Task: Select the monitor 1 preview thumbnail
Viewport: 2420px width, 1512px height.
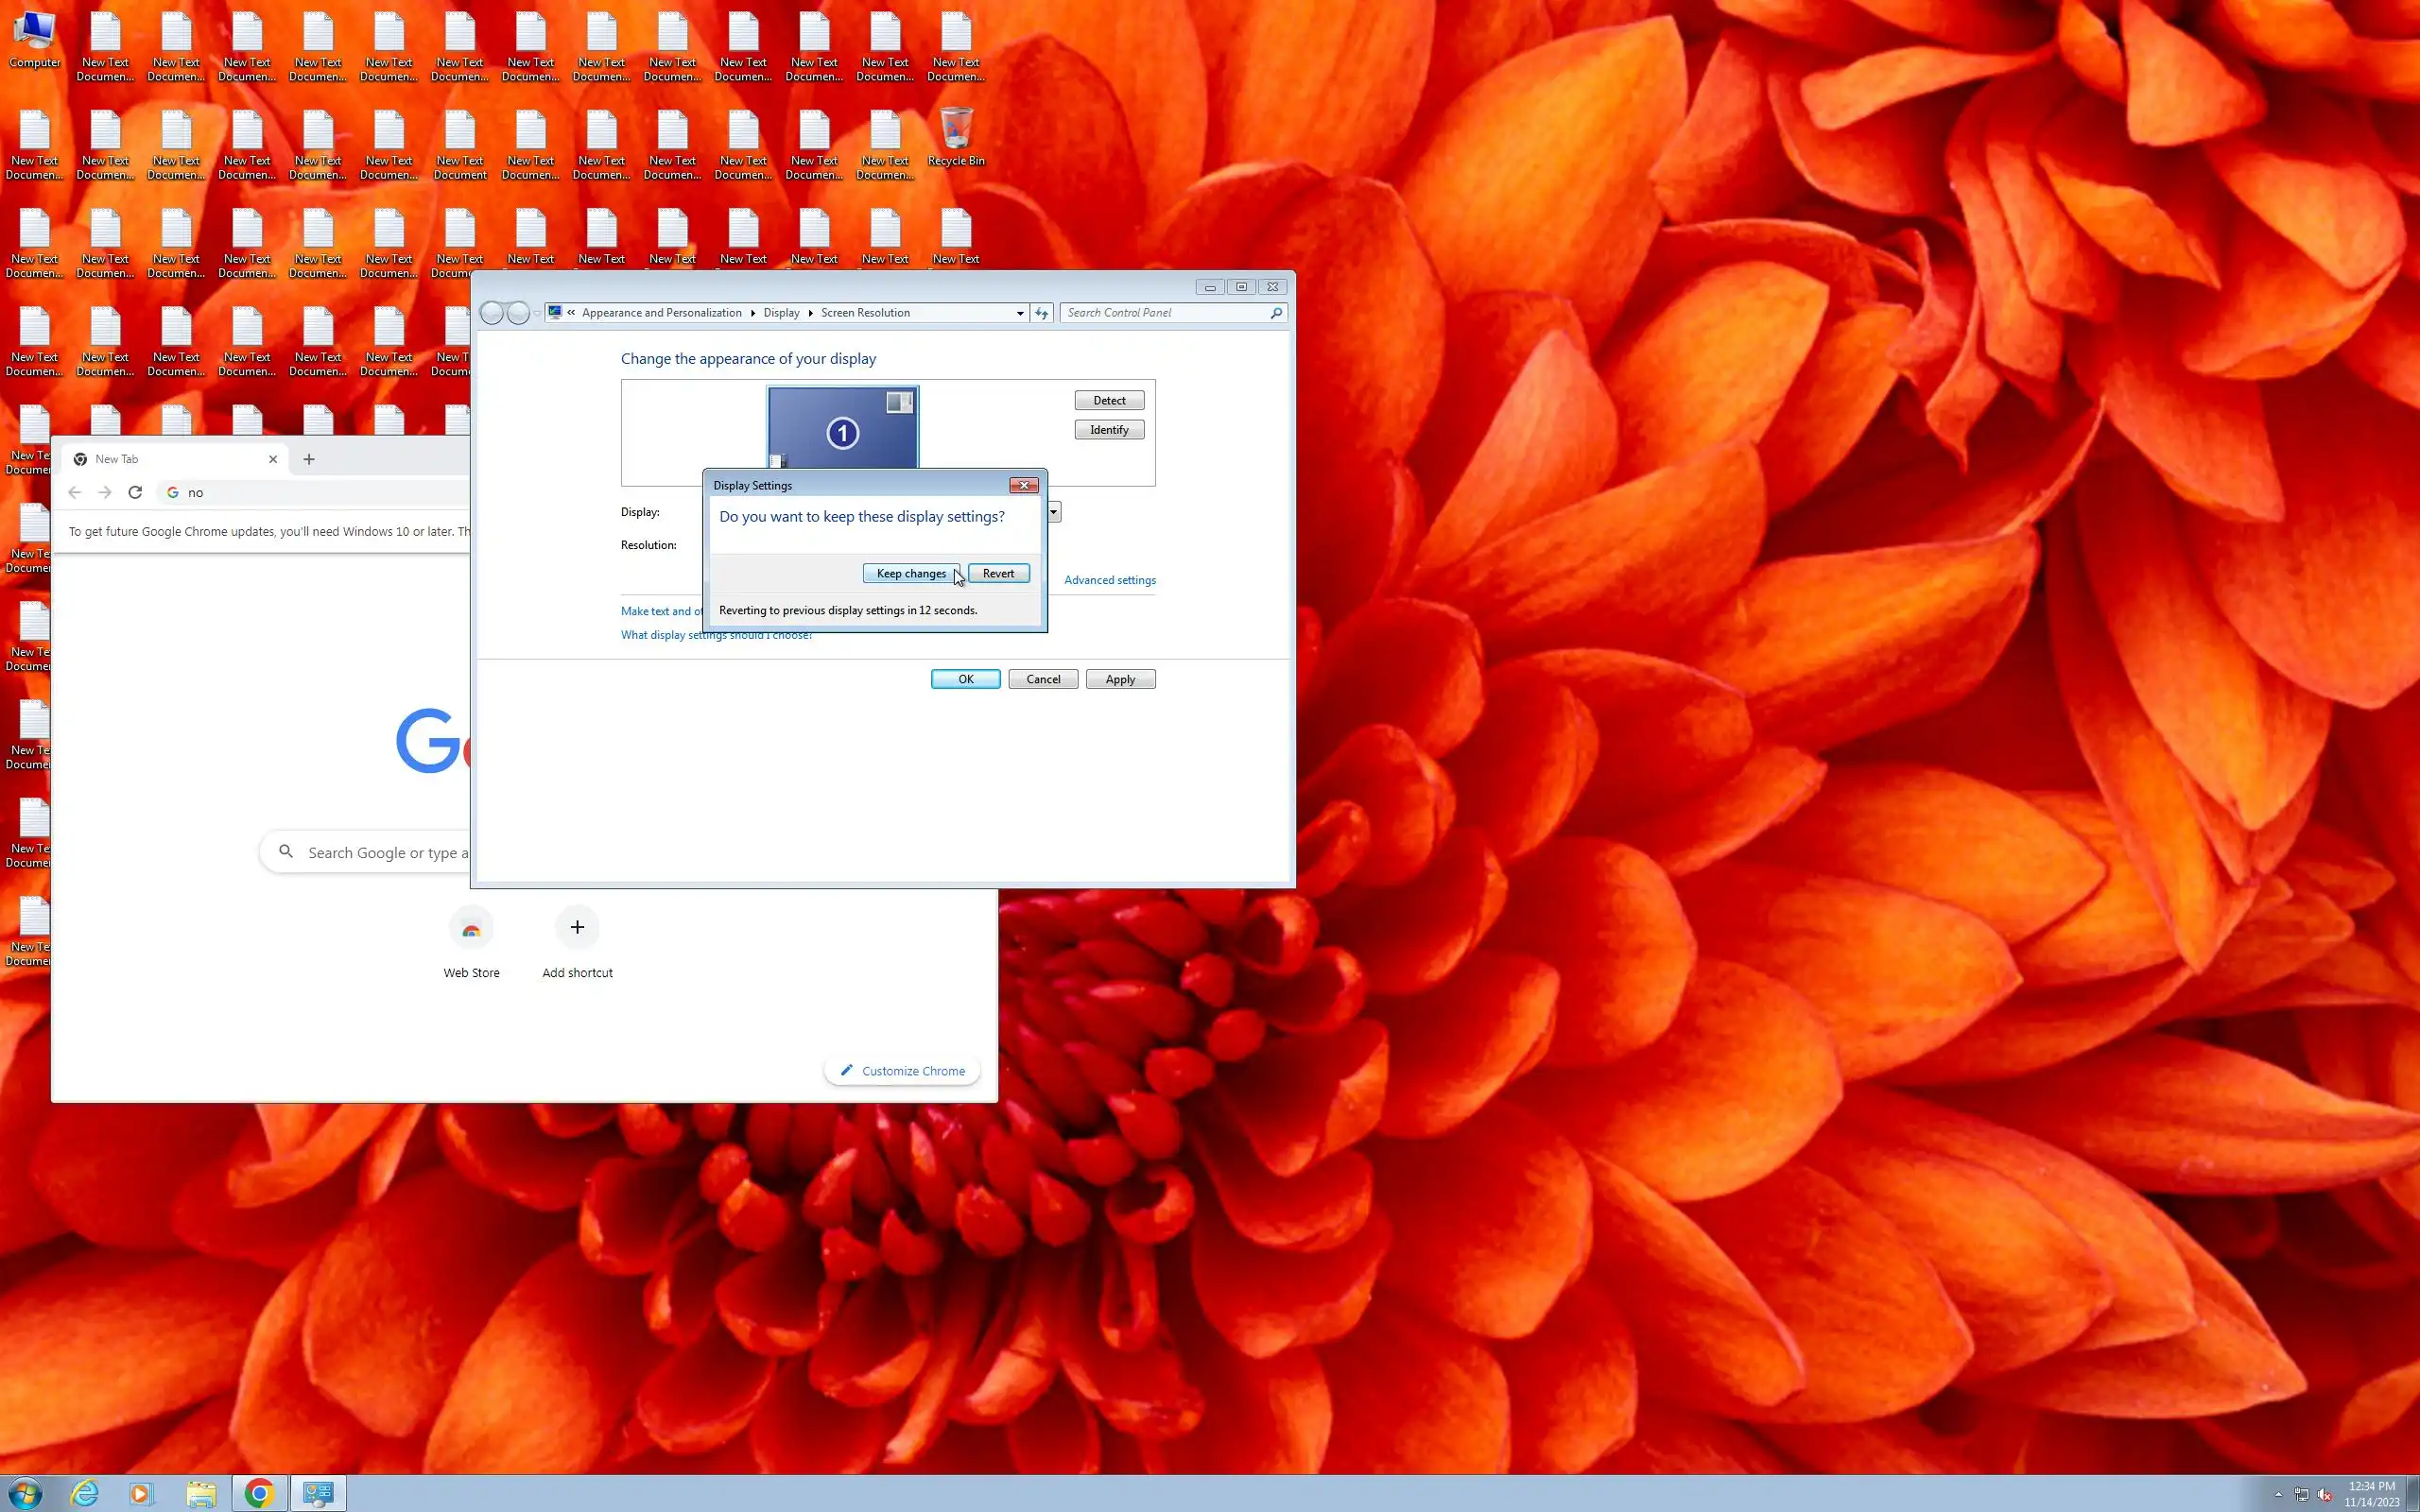Action: (x=842, y=430)
